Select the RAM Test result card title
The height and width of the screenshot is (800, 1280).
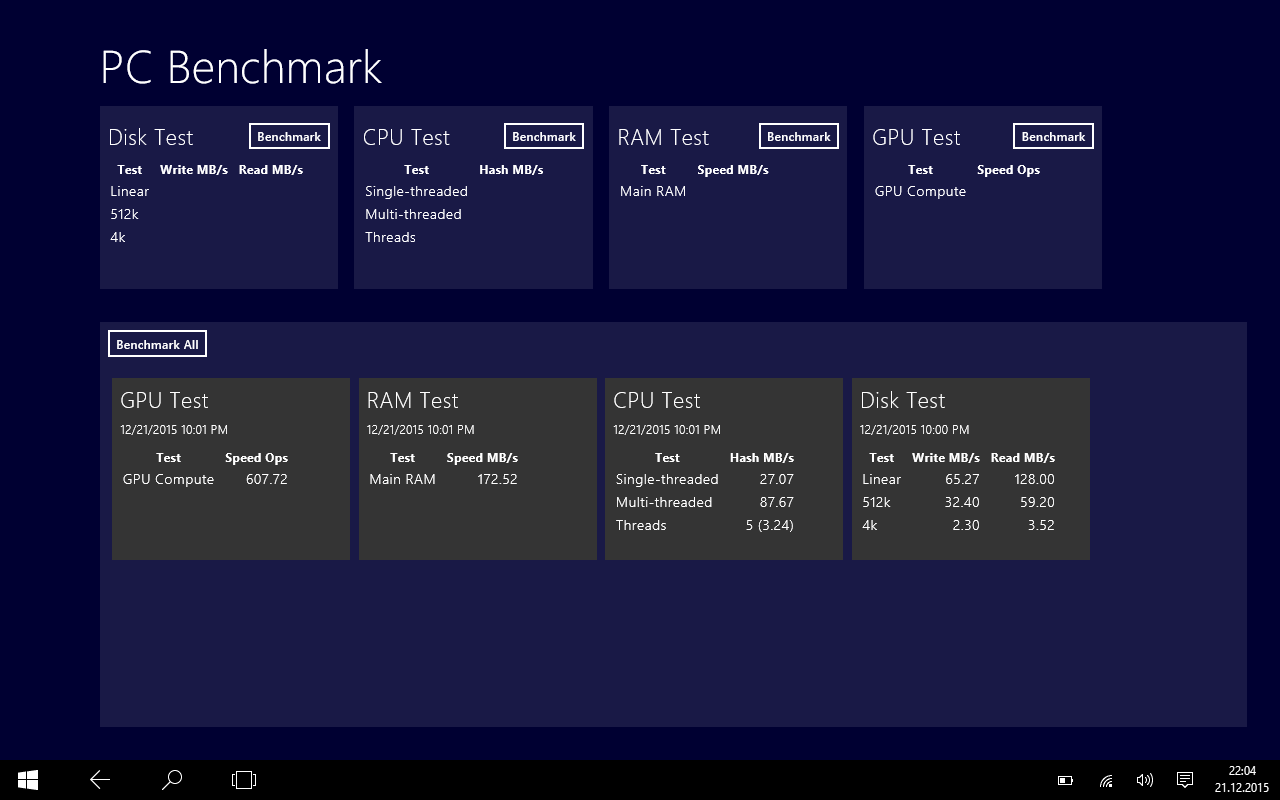pyautogui.click(x=412, y=401)
